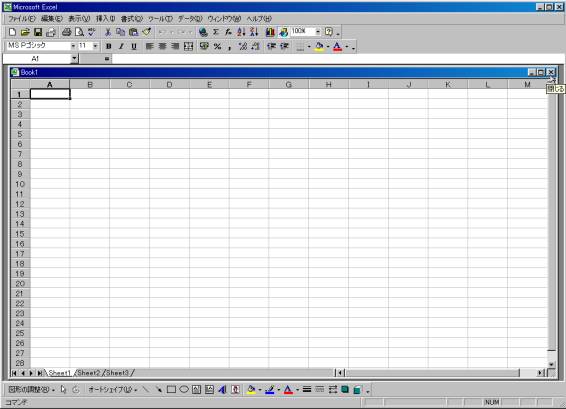This screenshot has height=409, width=566.
Task: Click the Sort Descending icon
Action: (x=254, y=32)
